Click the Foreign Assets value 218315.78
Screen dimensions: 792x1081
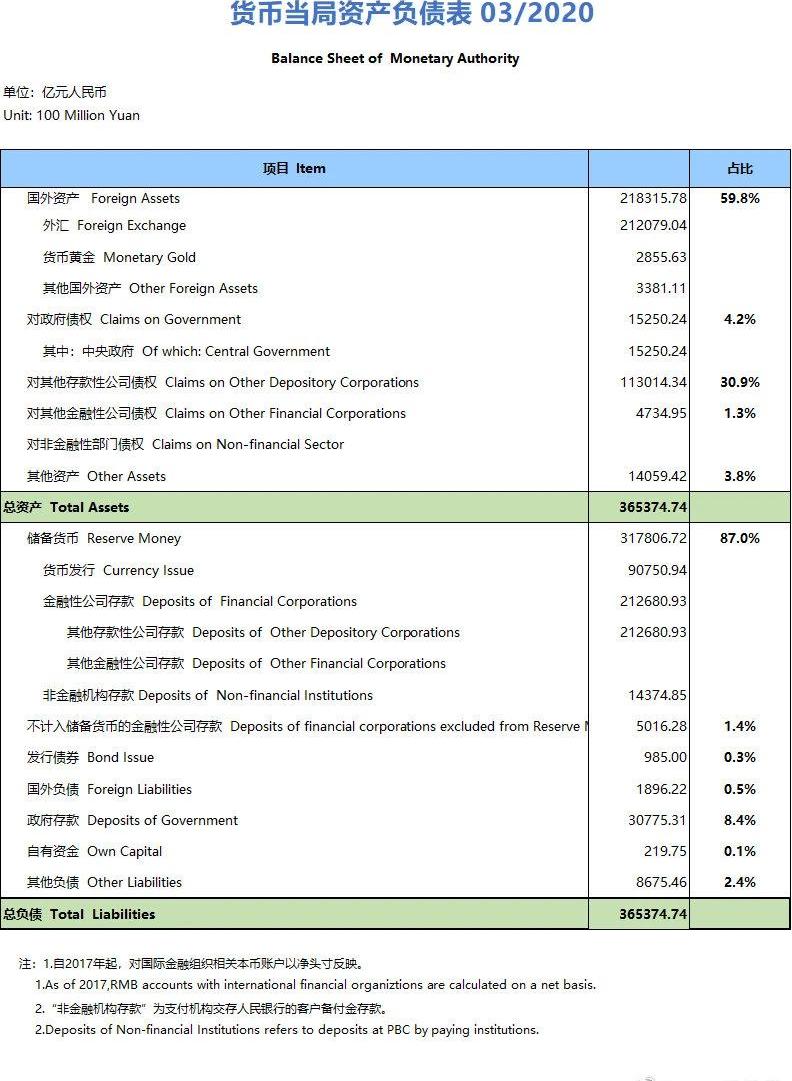point(653,198)
